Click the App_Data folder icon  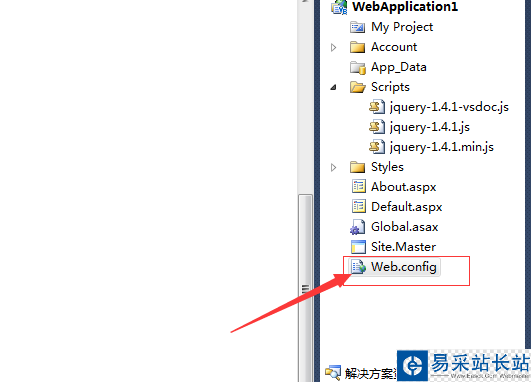(x=358, y=67)
